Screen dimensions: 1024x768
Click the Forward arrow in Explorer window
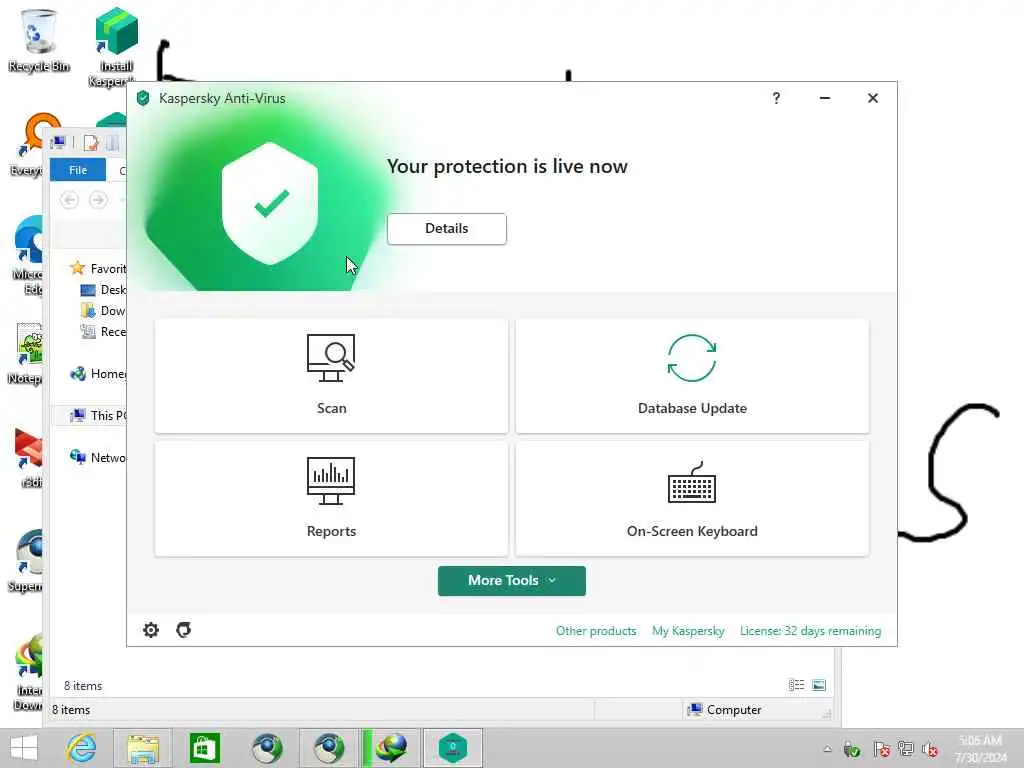[98, 200]
